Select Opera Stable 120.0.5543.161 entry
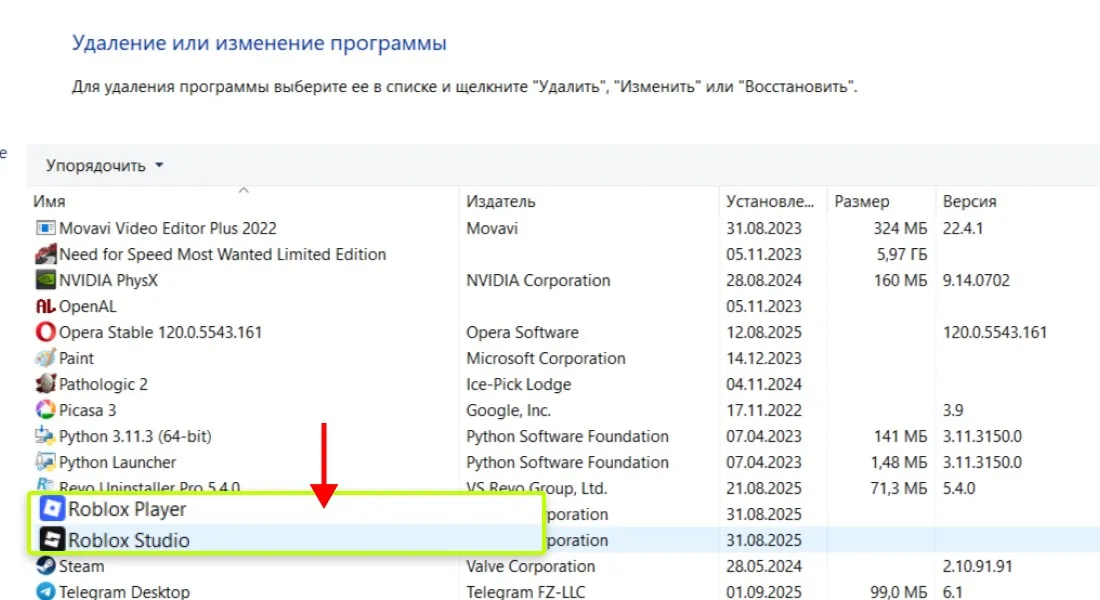 [x=161, y=332]
